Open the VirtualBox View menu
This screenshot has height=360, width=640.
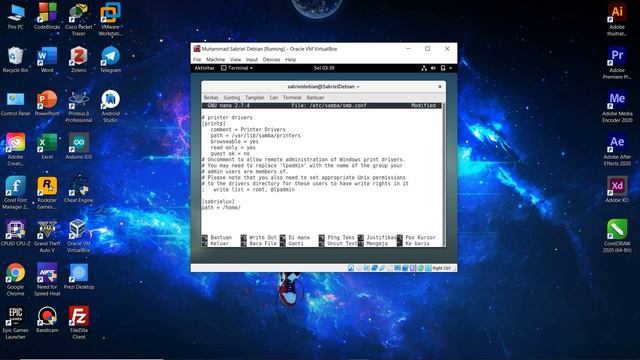(236, 60)
